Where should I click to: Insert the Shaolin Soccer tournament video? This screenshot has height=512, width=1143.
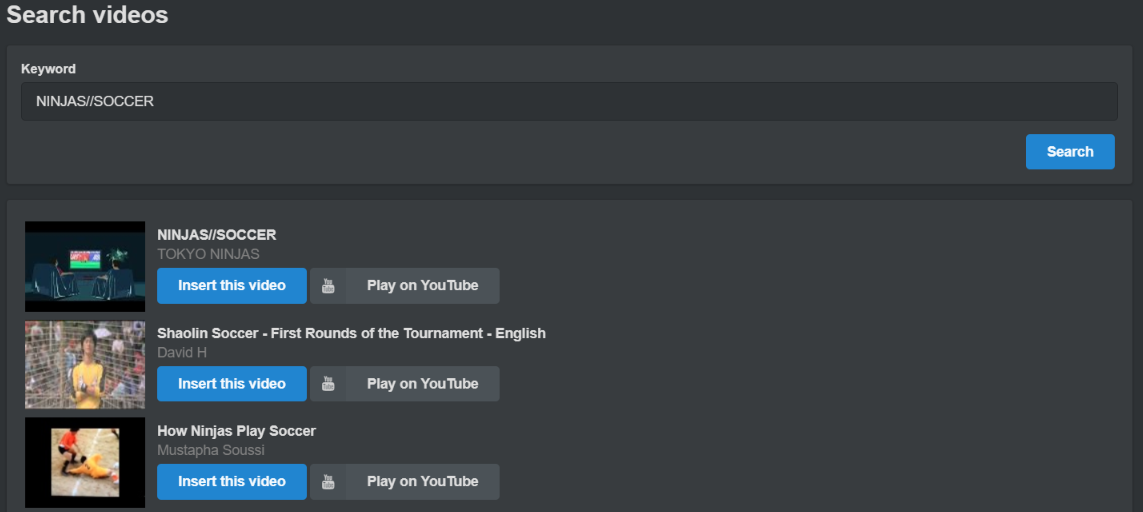232,384
